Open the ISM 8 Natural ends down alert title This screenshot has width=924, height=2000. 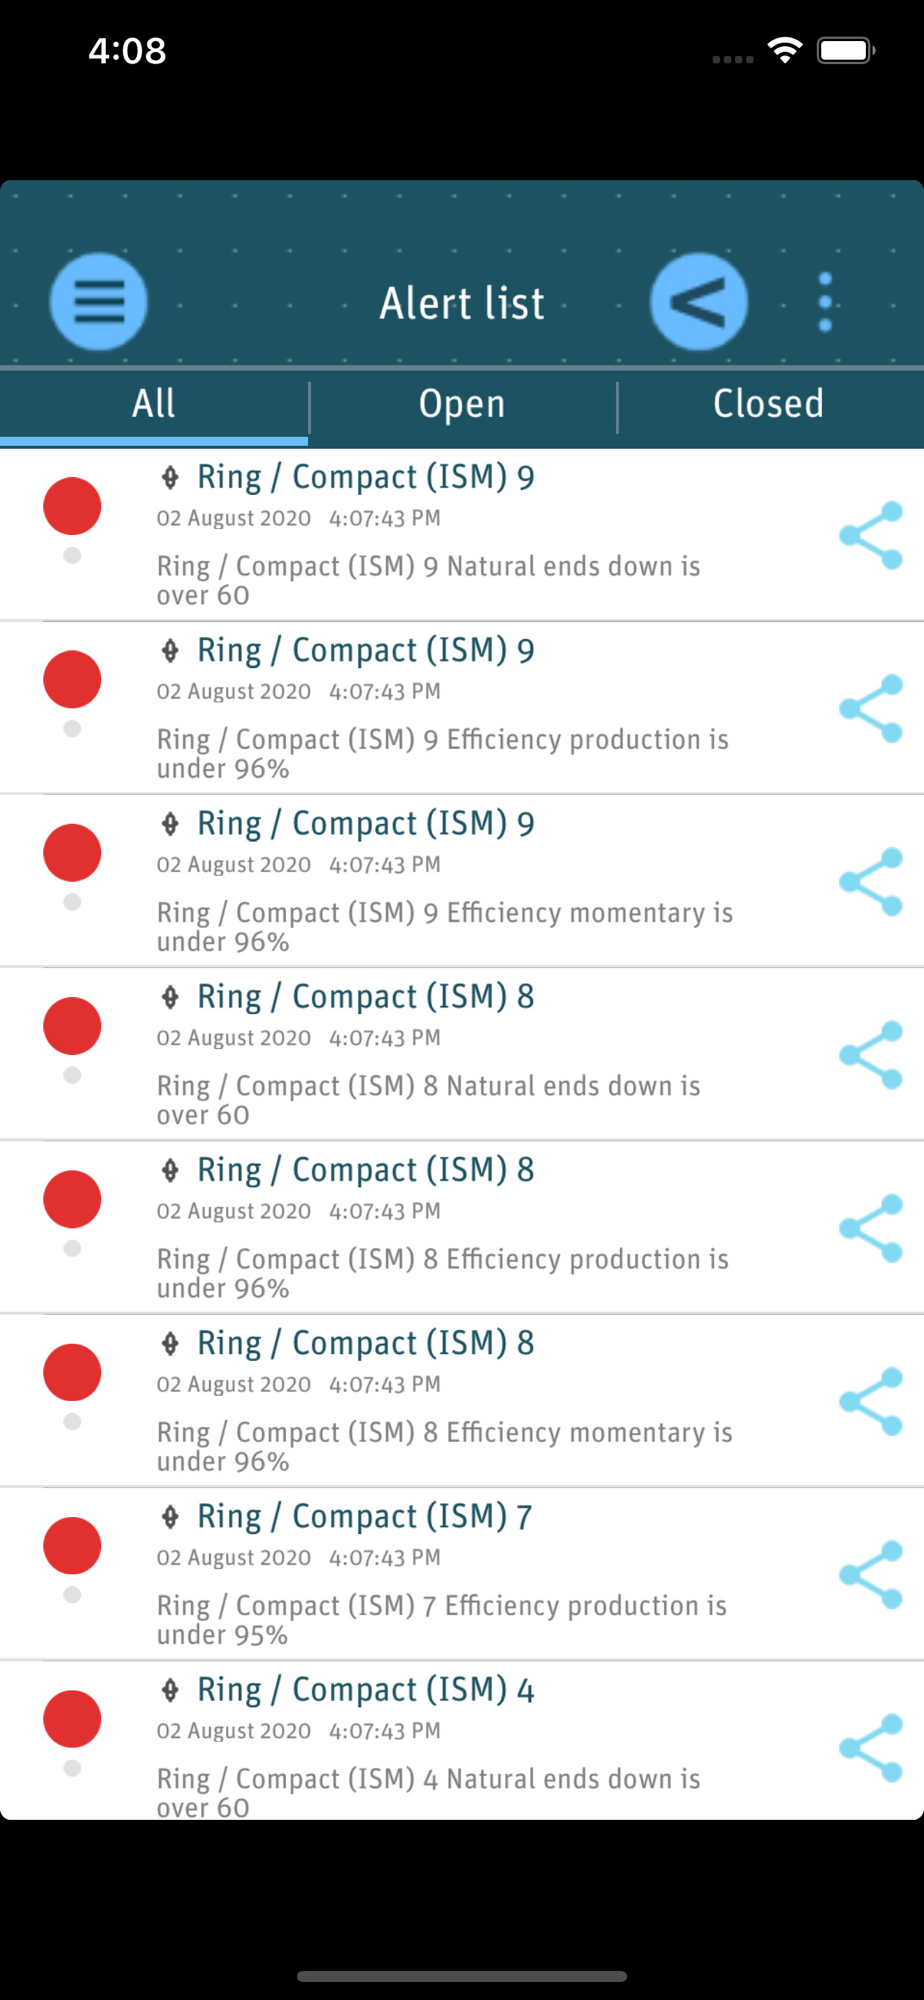pos(365,997)
